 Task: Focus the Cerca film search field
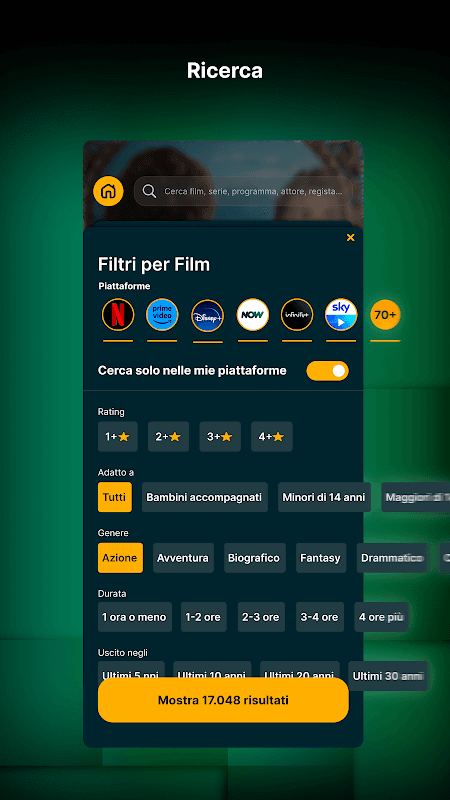pyautogui.click(x=243, y=191)
